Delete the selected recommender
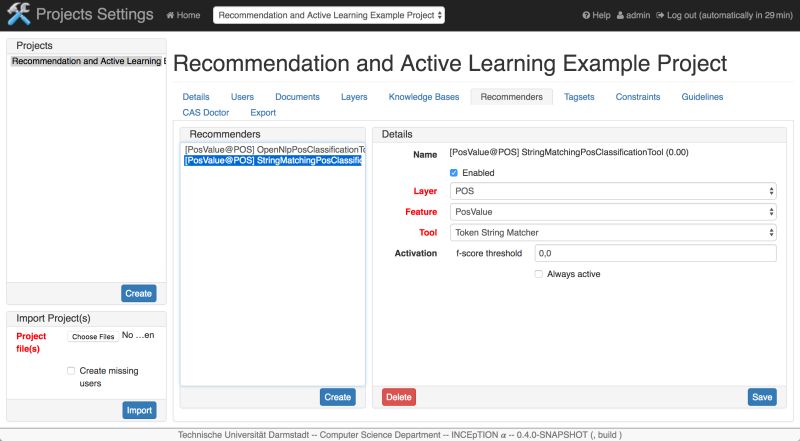Screen dimensions: 800x441 point(399,397)
